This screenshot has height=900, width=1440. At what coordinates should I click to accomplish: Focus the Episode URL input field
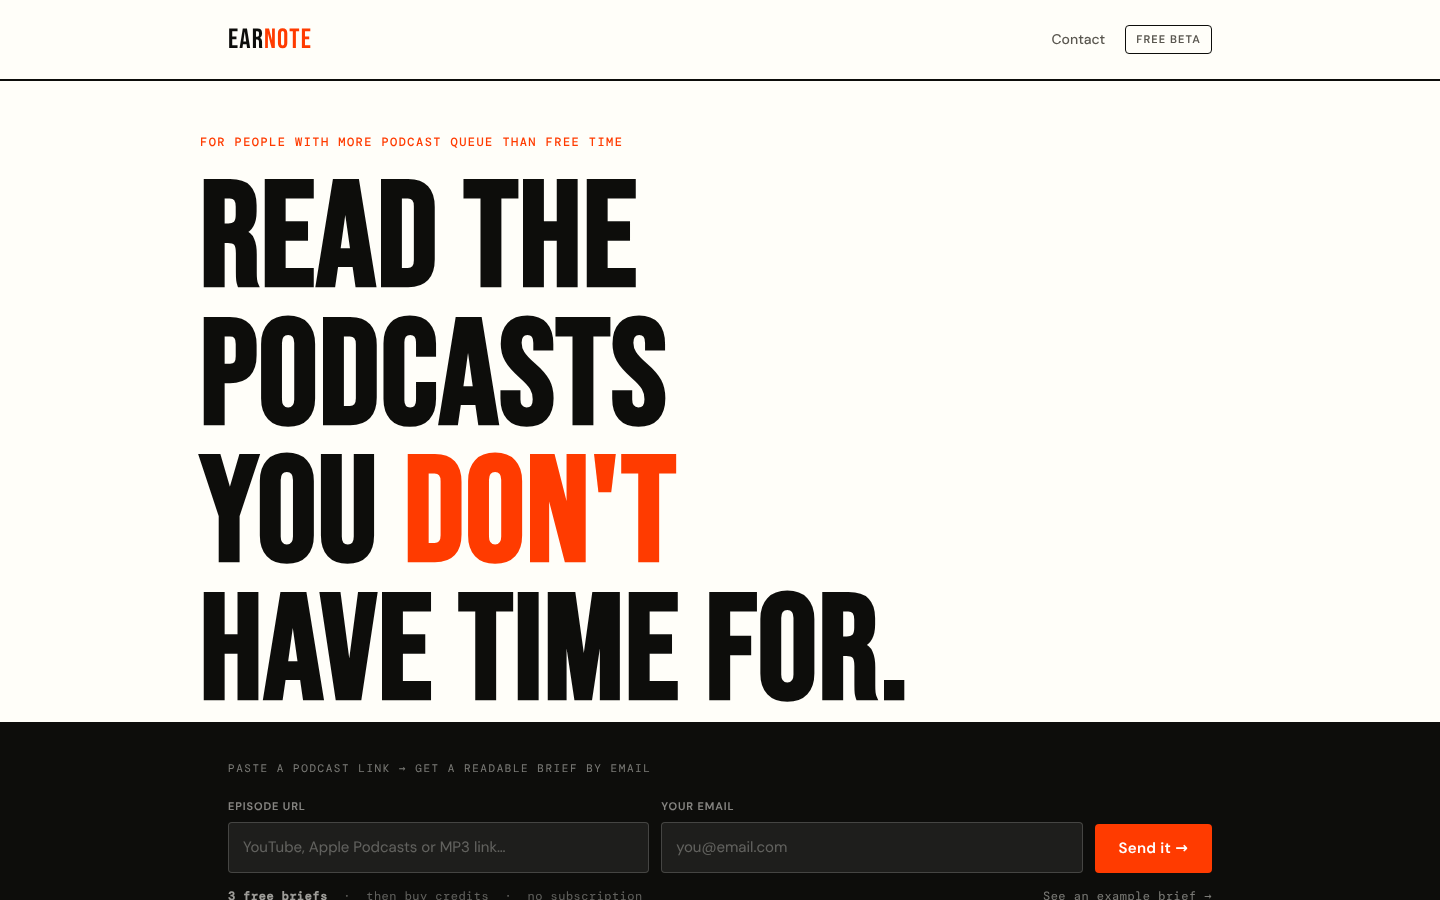coord(438,847)
